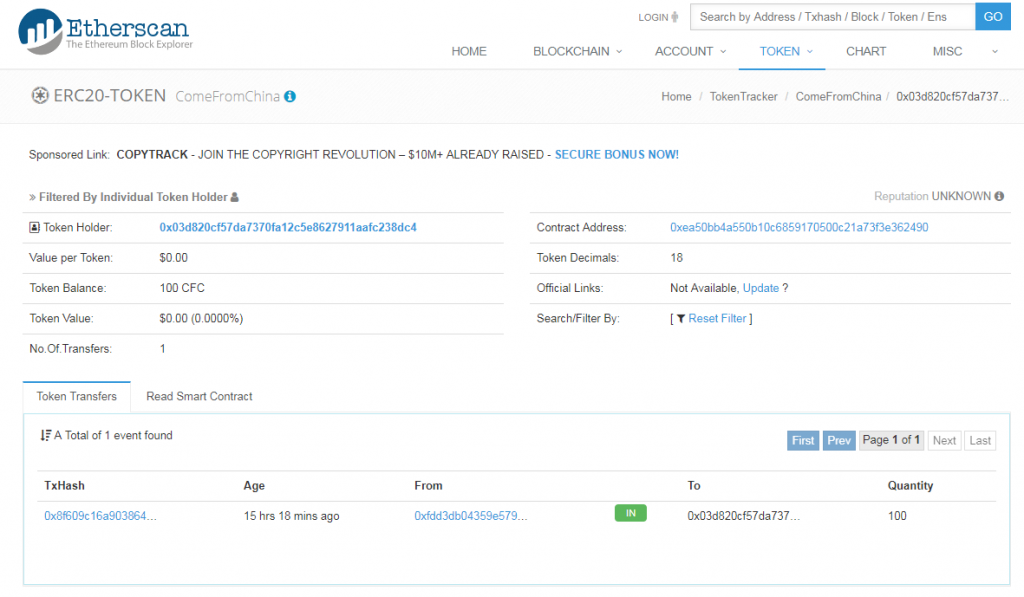Expand the ACCOUNT dropdown menu

(x=690, y=52)
